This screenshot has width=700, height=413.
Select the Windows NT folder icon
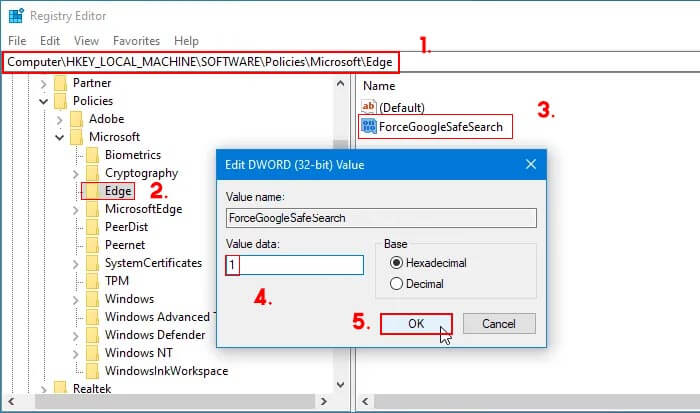point(92,353)
